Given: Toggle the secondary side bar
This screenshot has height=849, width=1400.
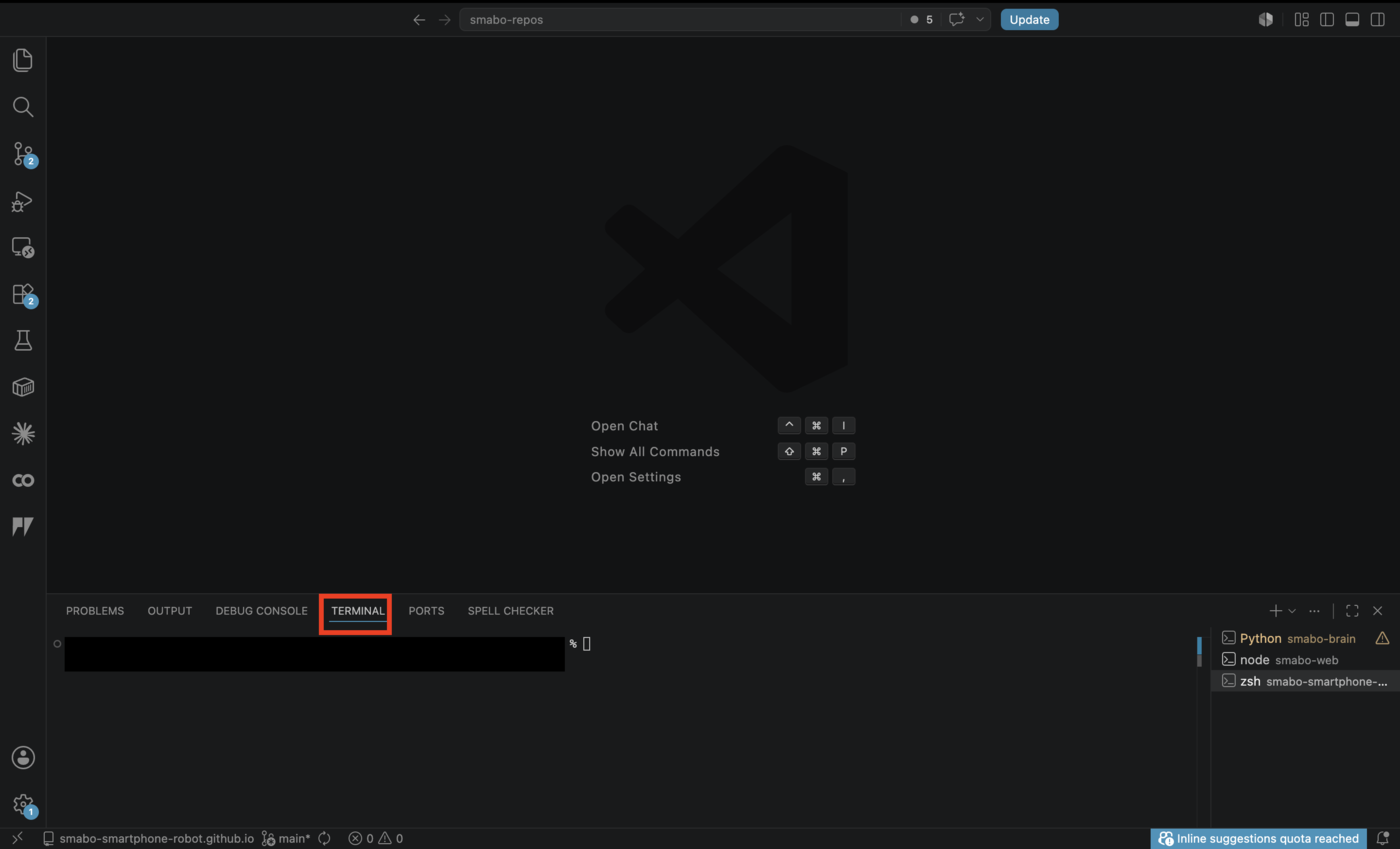Looking at the screenshot, I should 1377,19.
